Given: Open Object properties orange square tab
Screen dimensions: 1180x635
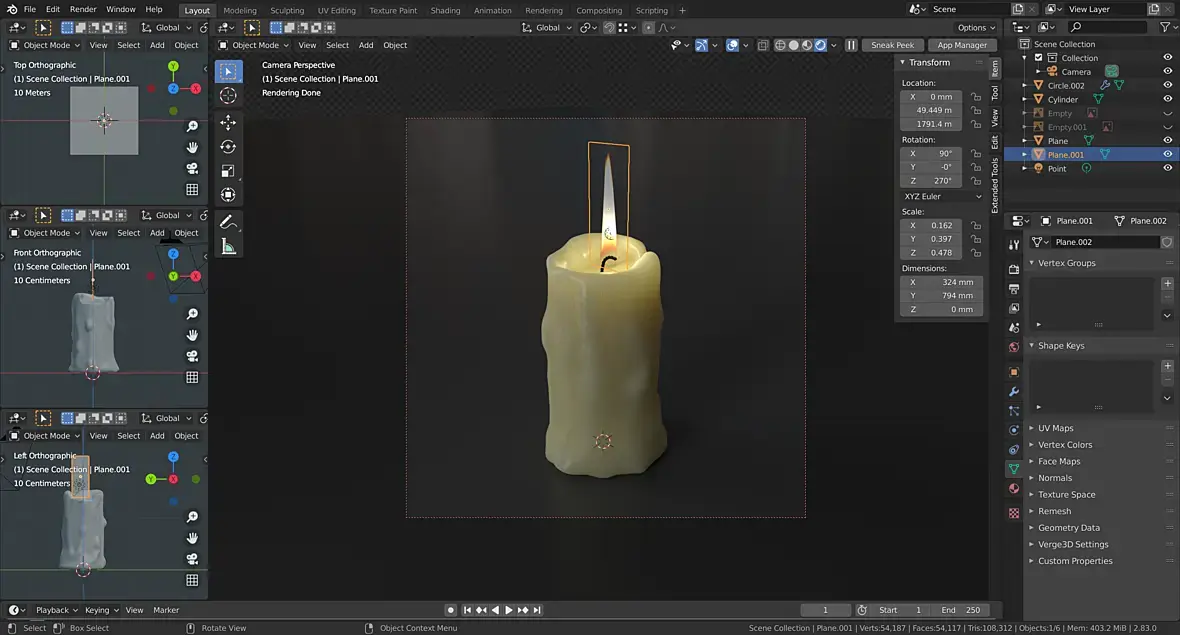Looking at the screenshot, I should (x=1014, y=372).
